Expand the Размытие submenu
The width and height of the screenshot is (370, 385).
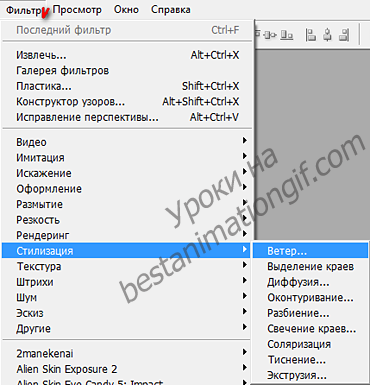coord(127,204)
